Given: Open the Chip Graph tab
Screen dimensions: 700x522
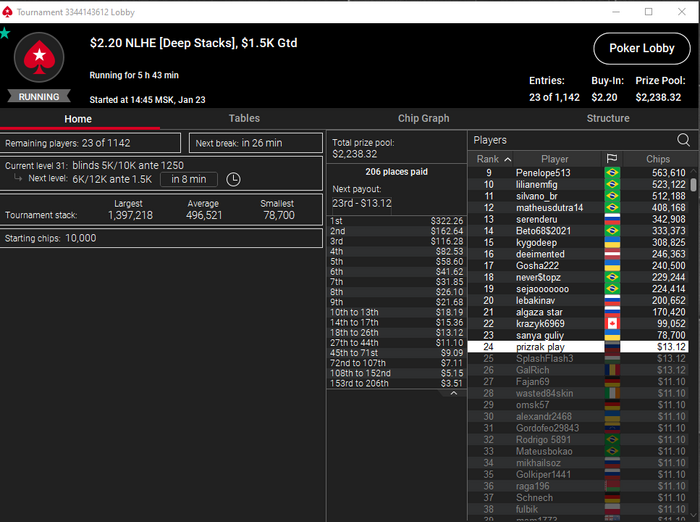Looking at the screenshot, I should [x=424, y=118].
